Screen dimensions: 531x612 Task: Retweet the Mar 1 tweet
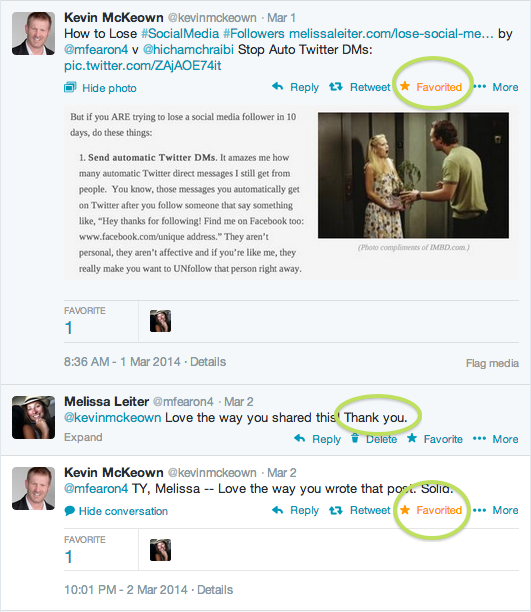pyautogui.click(x=370, y=87)
